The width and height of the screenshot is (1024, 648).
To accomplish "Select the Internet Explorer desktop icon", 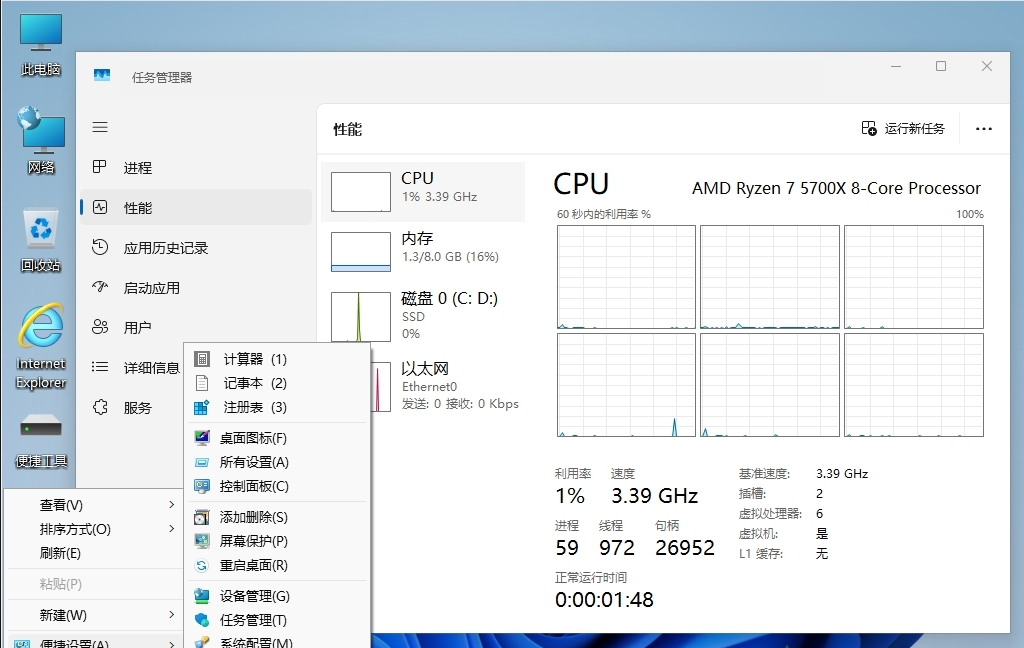I will [40, 346].
